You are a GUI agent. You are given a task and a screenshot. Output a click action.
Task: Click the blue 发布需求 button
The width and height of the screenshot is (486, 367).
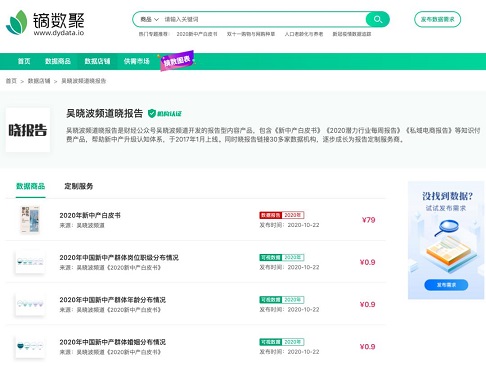[x=446, y=285]
